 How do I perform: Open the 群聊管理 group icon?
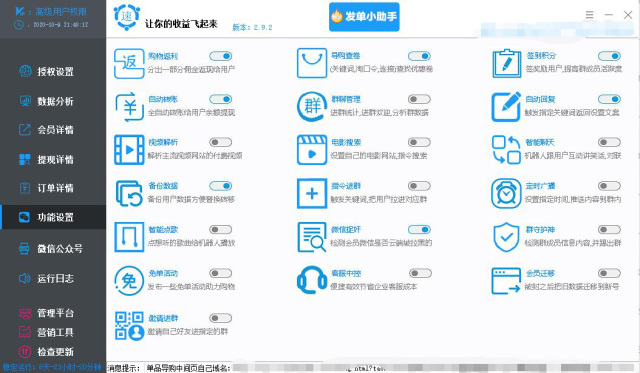tap(312, 107)
